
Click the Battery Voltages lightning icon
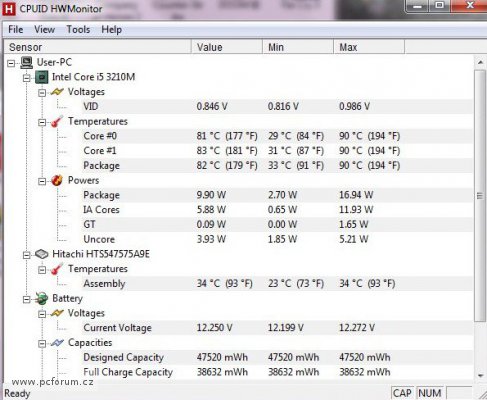[x=57, y=313]
